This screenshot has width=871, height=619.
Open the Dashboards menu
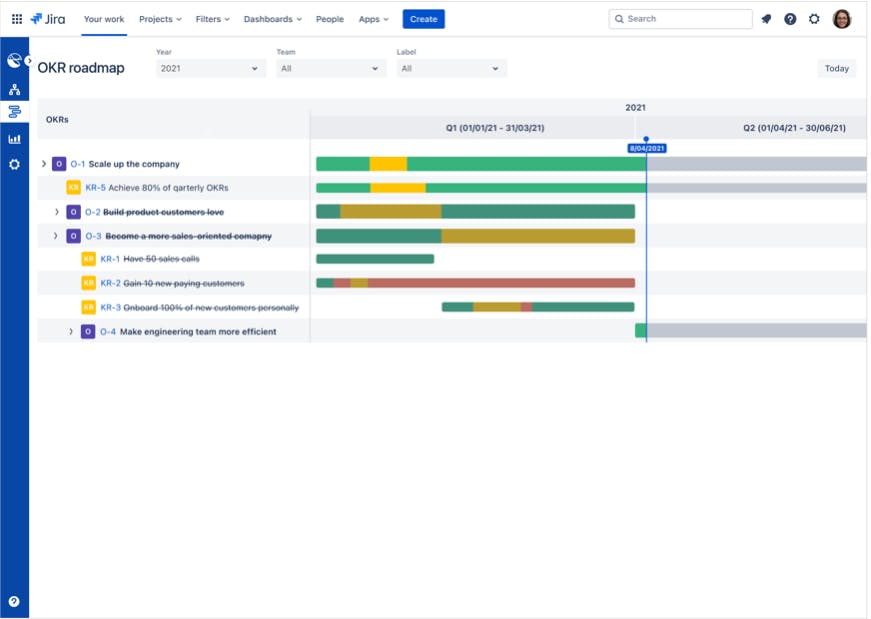point(273,19)
